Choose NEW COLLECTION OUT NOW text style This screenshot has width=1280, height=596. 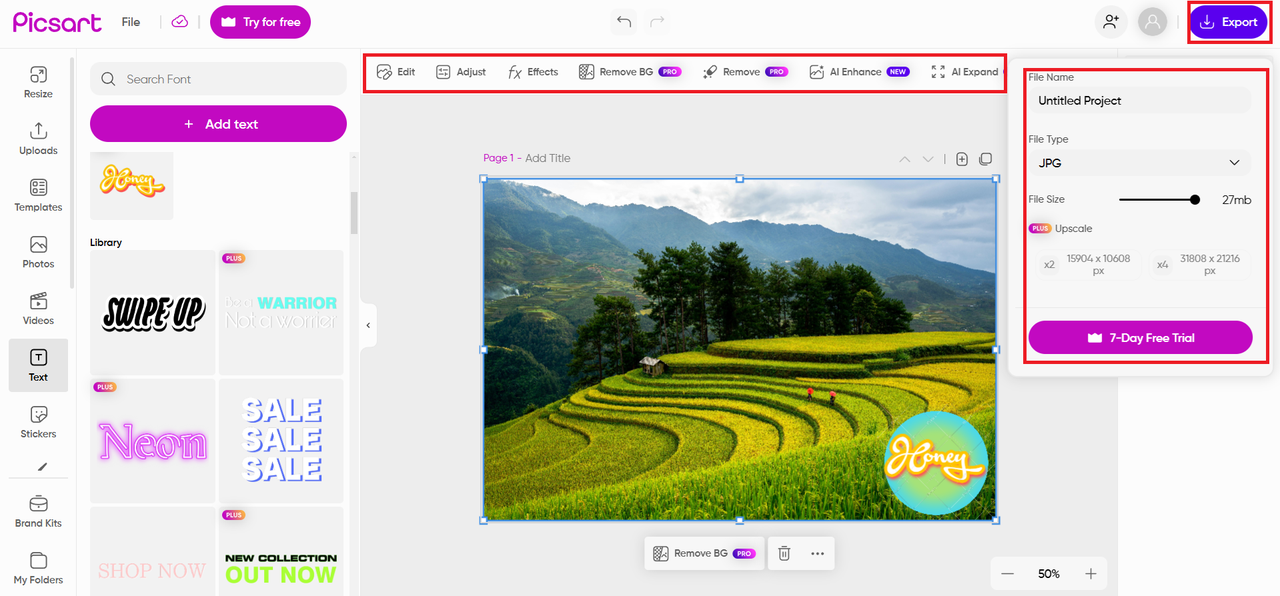tap(281, 551)
